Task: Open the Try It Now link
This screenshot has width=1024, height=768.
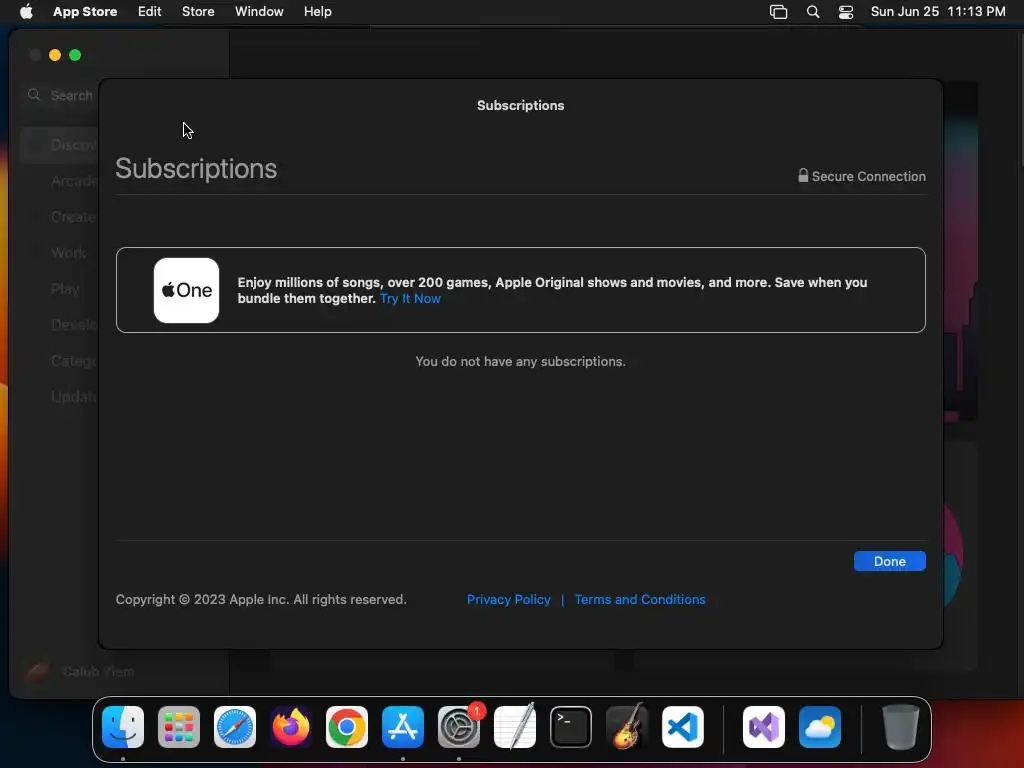Action: coord(410,298)
